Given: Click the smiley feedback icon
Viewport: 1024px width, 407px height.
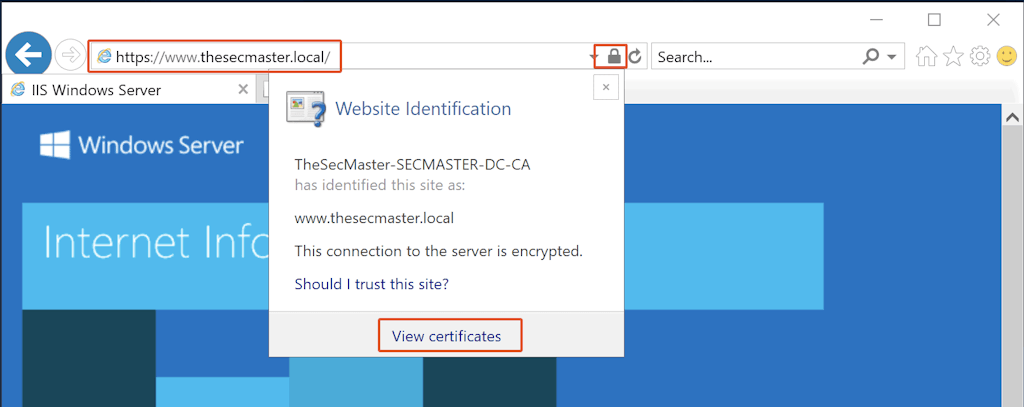Looking at the screenshot, I should point(1008,57).
